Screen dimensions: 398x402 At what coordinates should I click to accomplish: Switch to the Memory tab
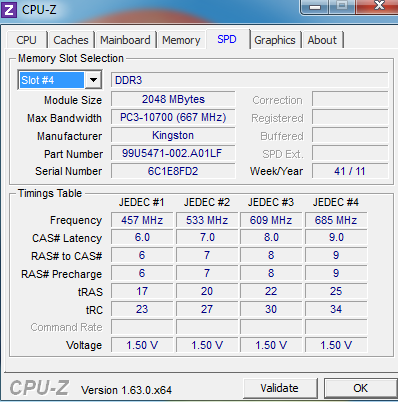(181, 40)
